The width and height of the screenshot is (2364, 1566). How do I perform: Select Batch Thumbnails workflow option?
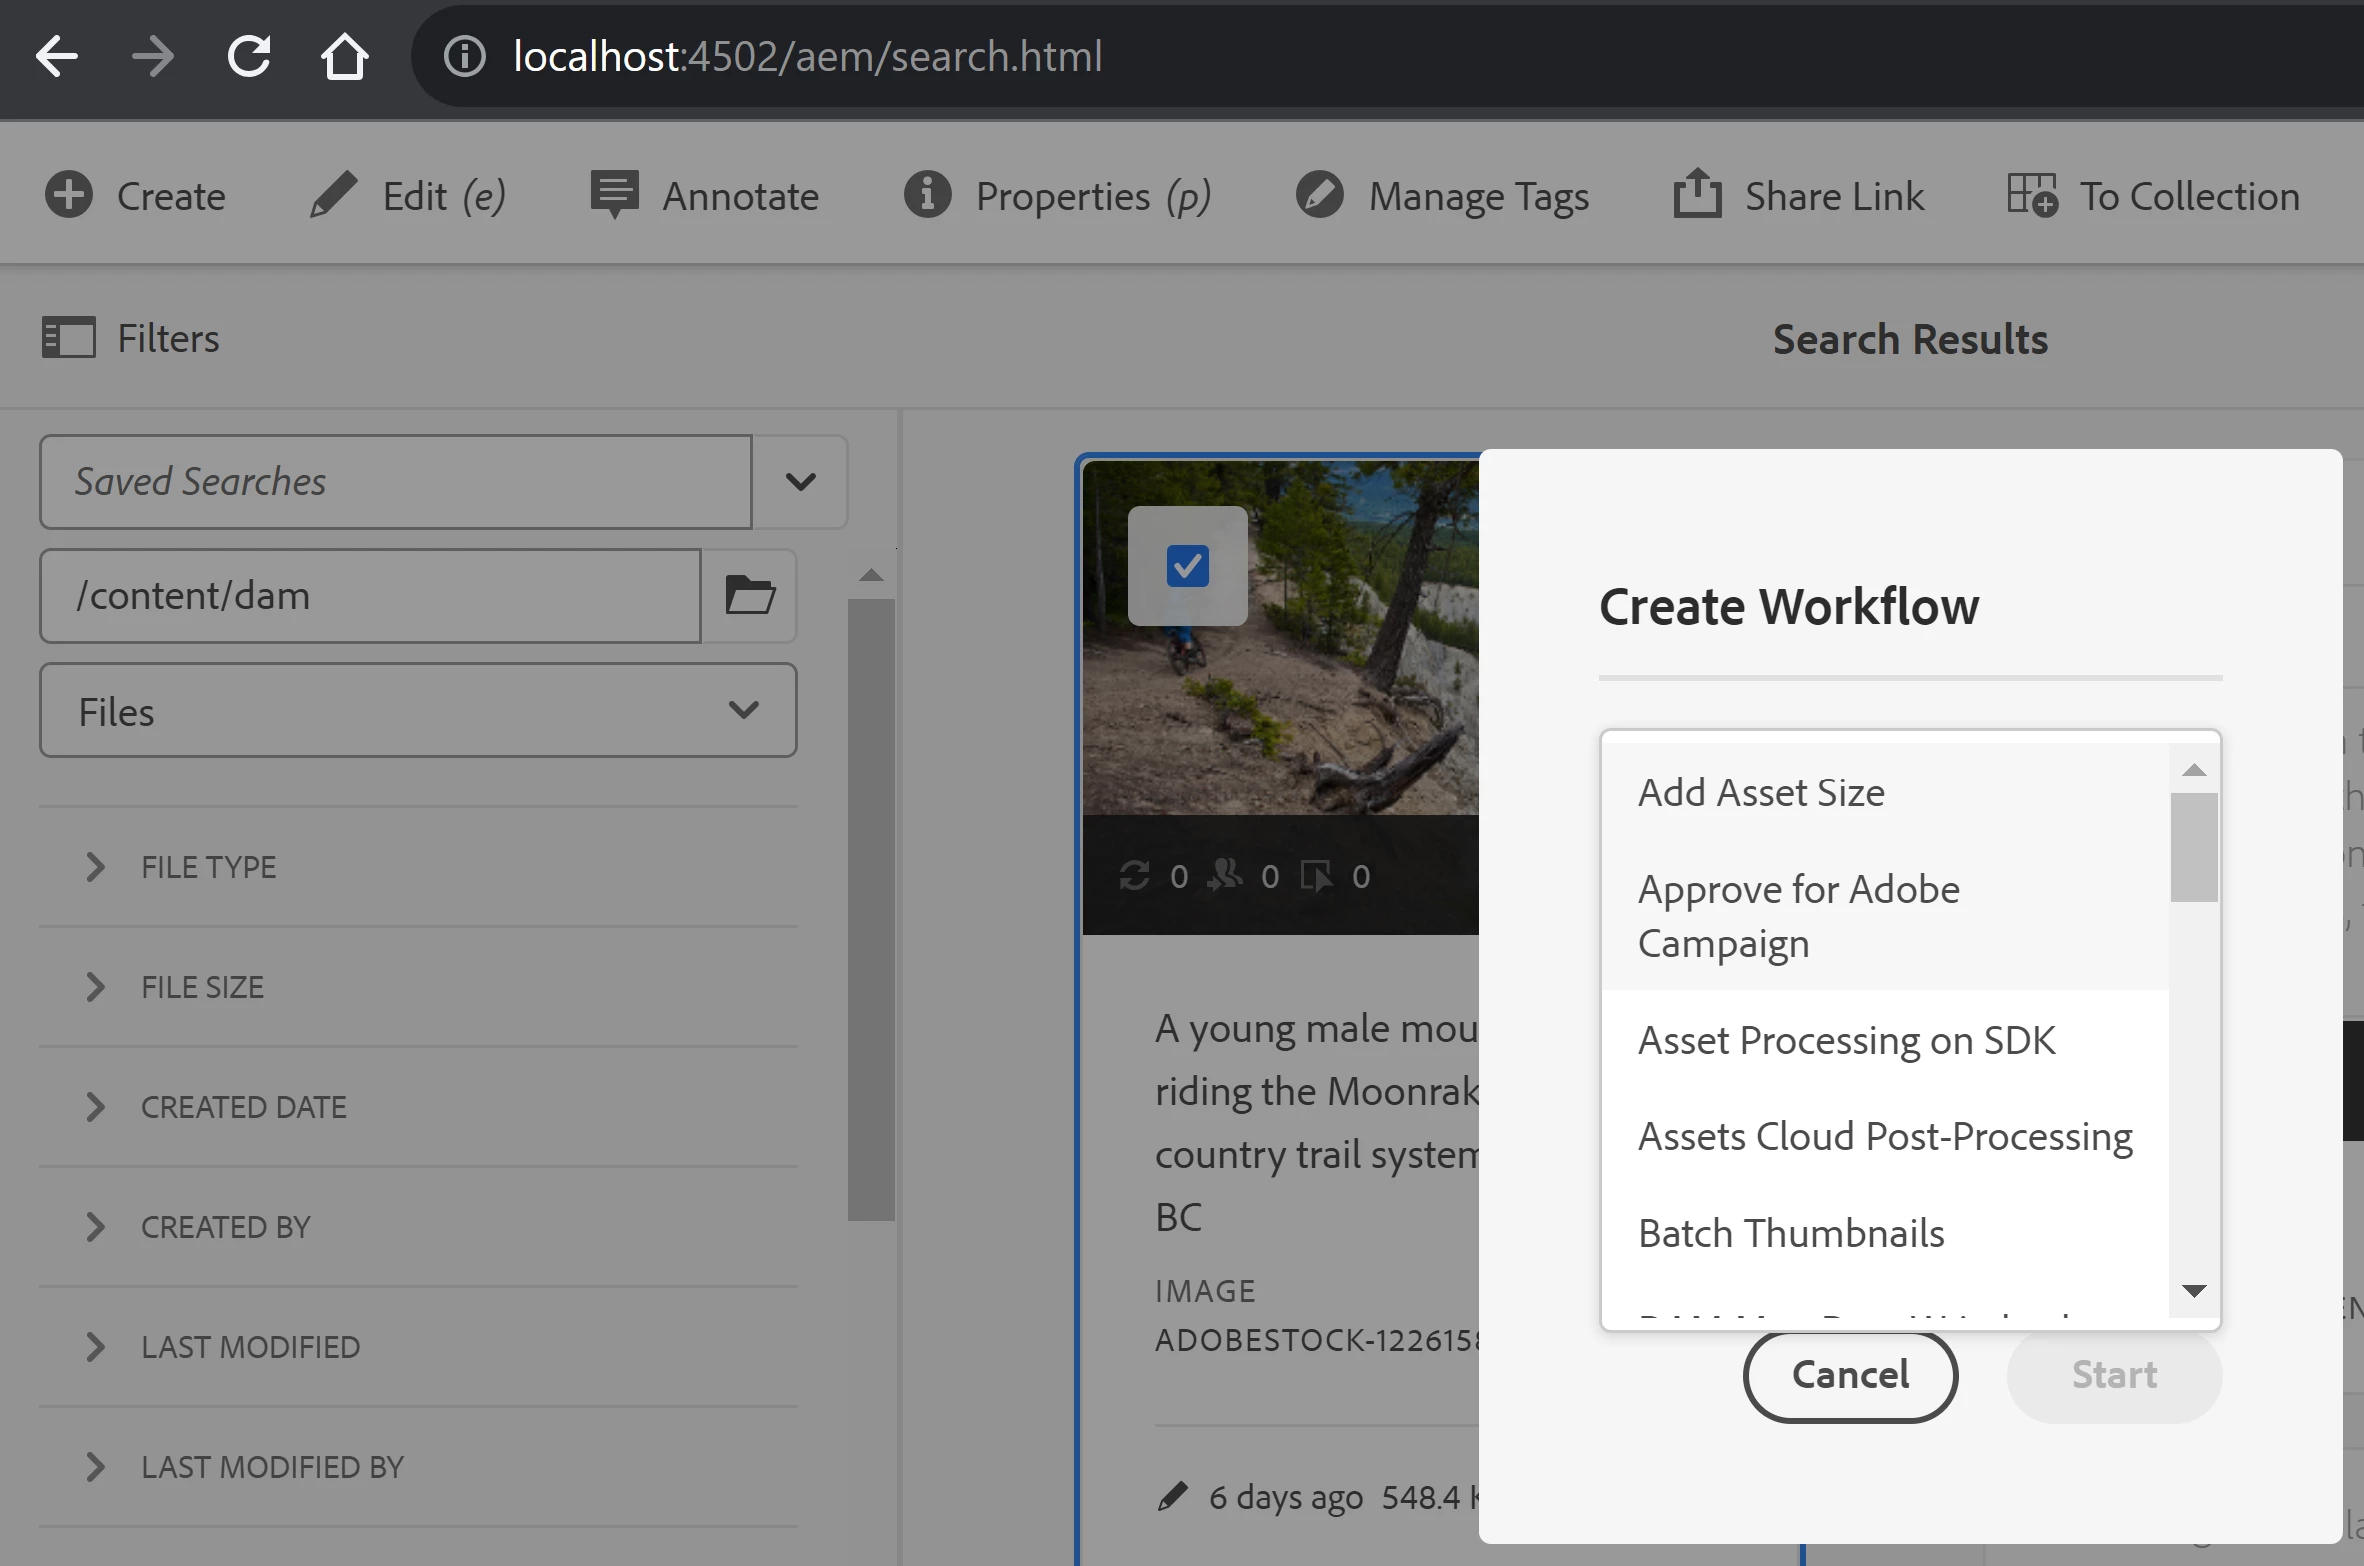[1791, 1234]
